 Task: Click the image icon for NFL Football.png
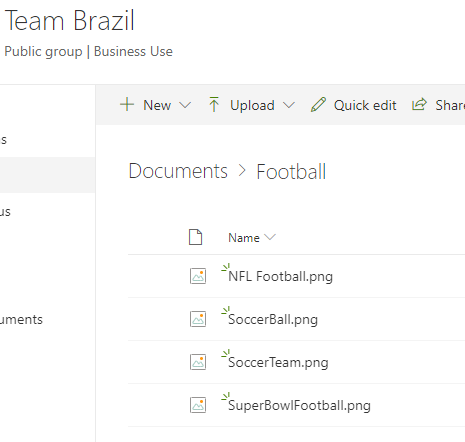click(x=198, y=276)
